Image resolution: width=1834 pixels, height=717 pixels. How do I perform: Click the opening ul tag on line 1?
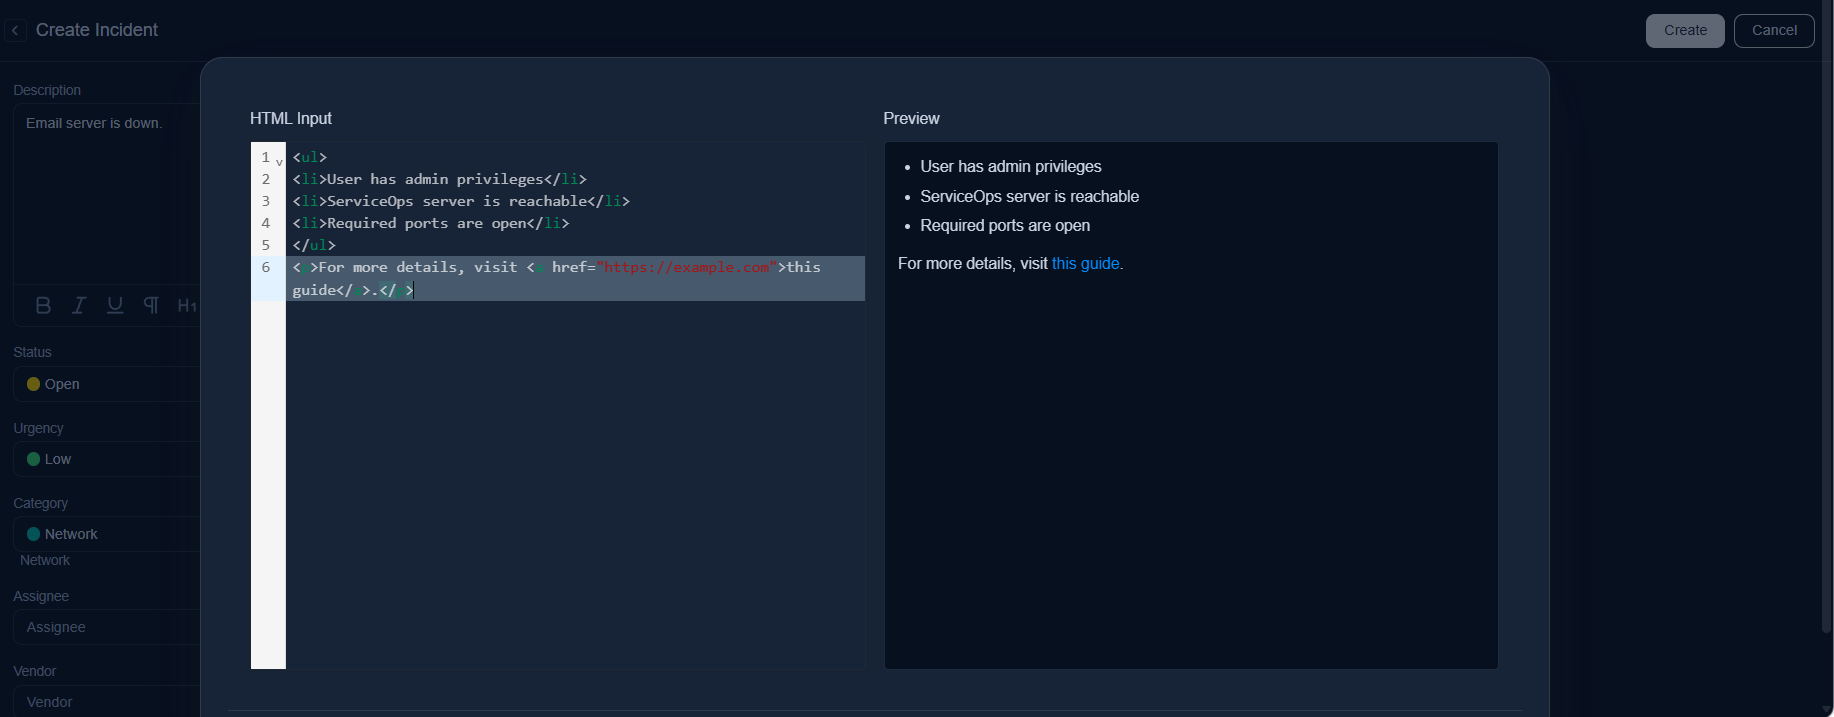(x=310, y=157)
